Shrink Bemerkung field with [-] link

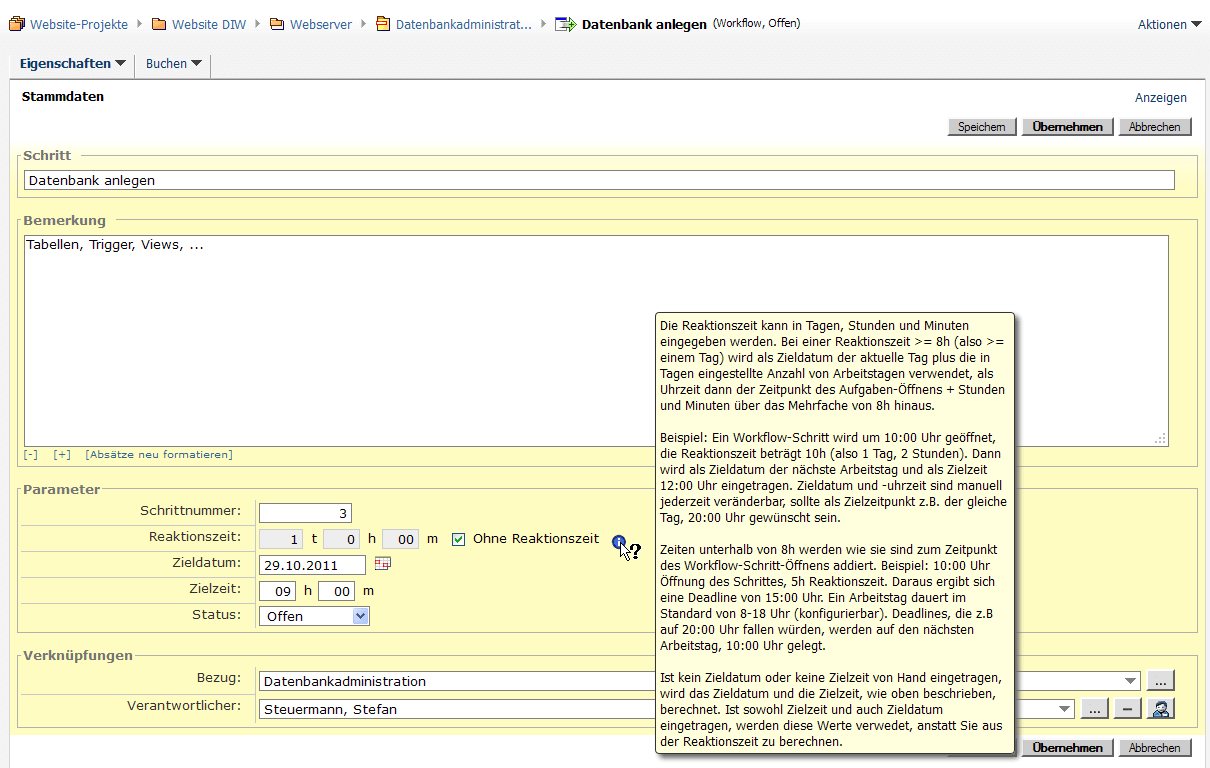(x=31, y=455)
